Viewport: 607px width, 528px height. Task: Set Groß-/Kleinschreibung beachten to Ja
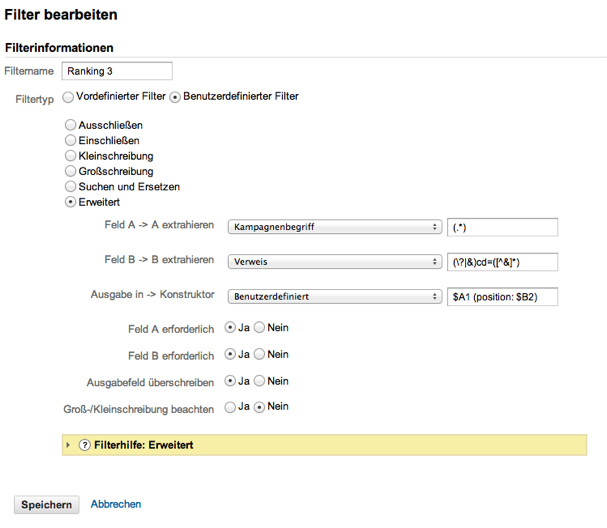[231, 407]
